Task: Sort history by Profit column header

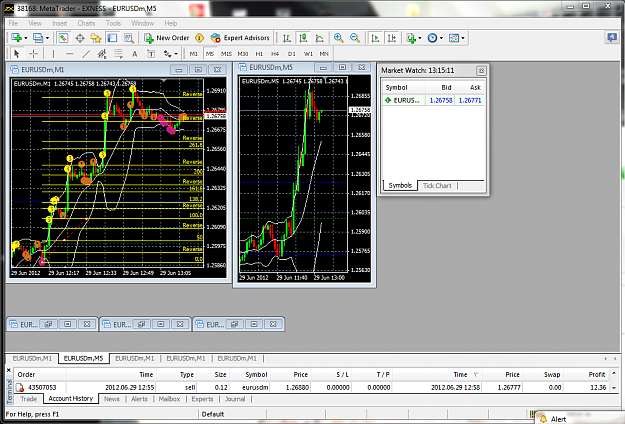Action: (586, 375)
